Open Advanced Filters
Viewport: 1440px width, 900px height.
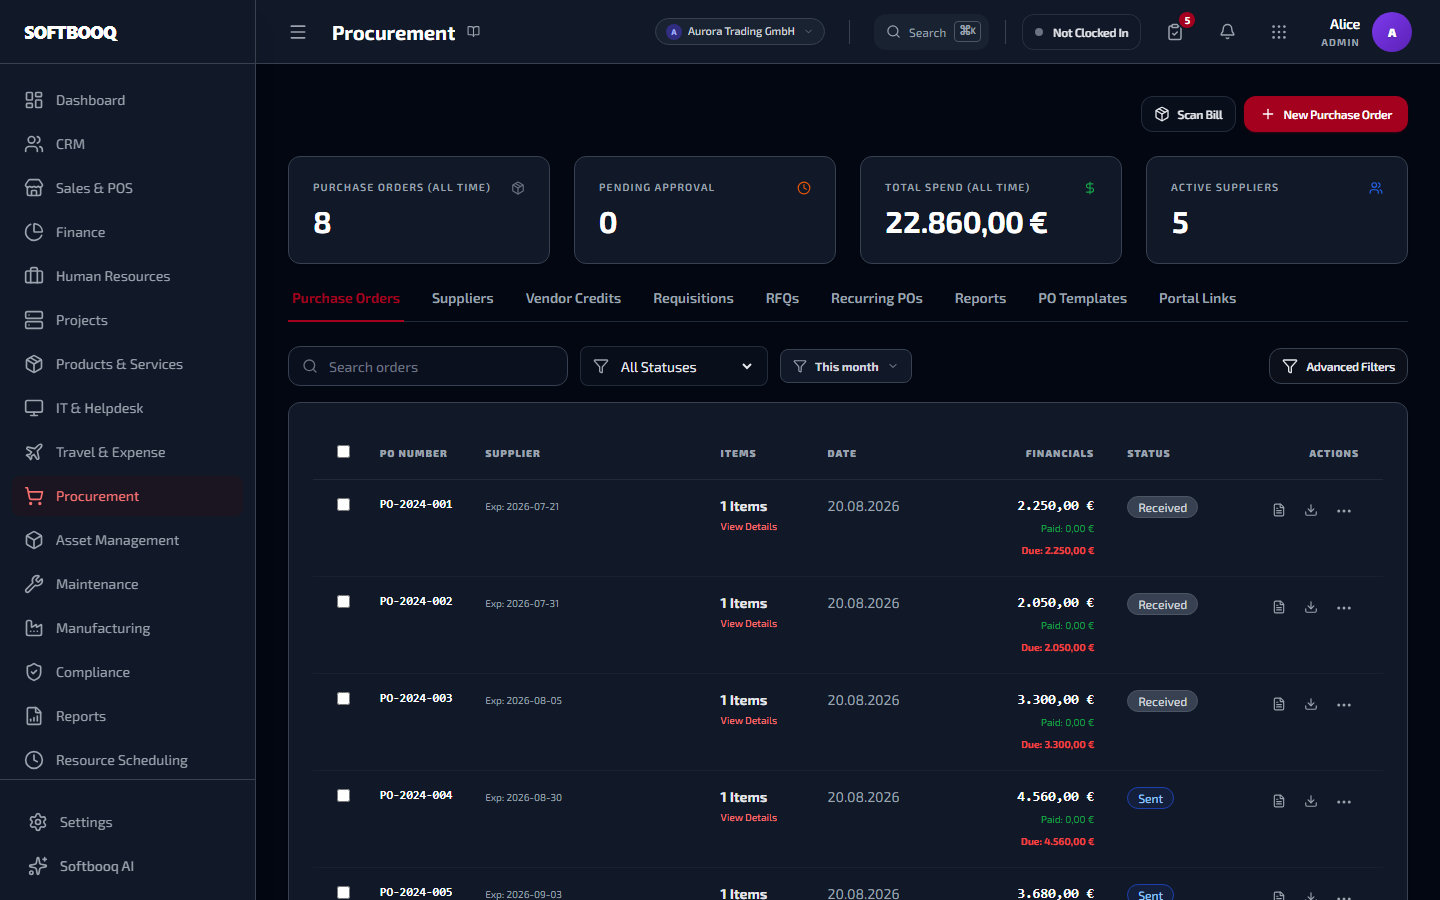point(1338,366)
